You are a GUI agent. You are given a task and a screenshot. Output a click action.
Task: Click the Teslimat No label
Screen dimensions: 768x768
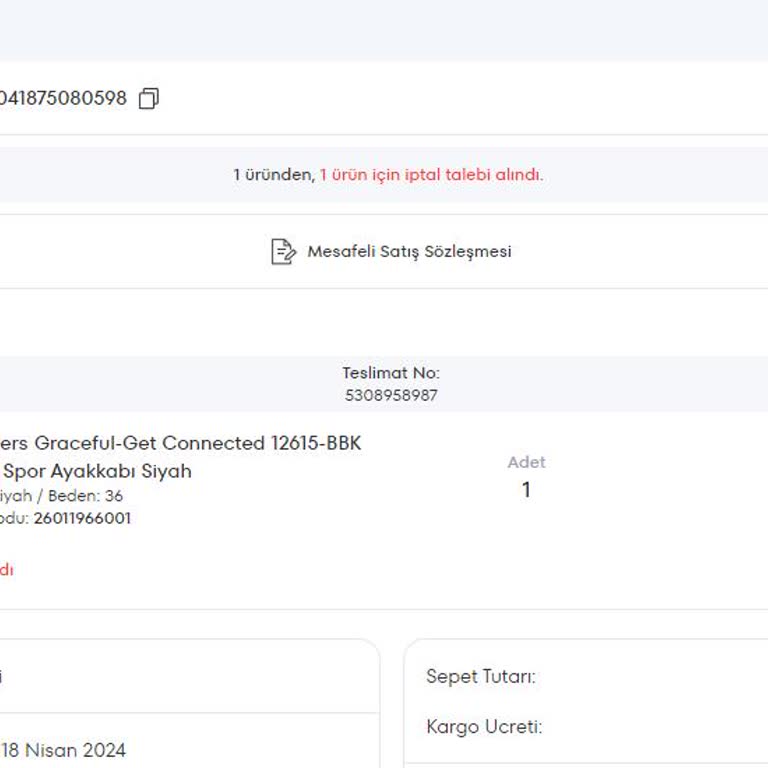point(390,373)
